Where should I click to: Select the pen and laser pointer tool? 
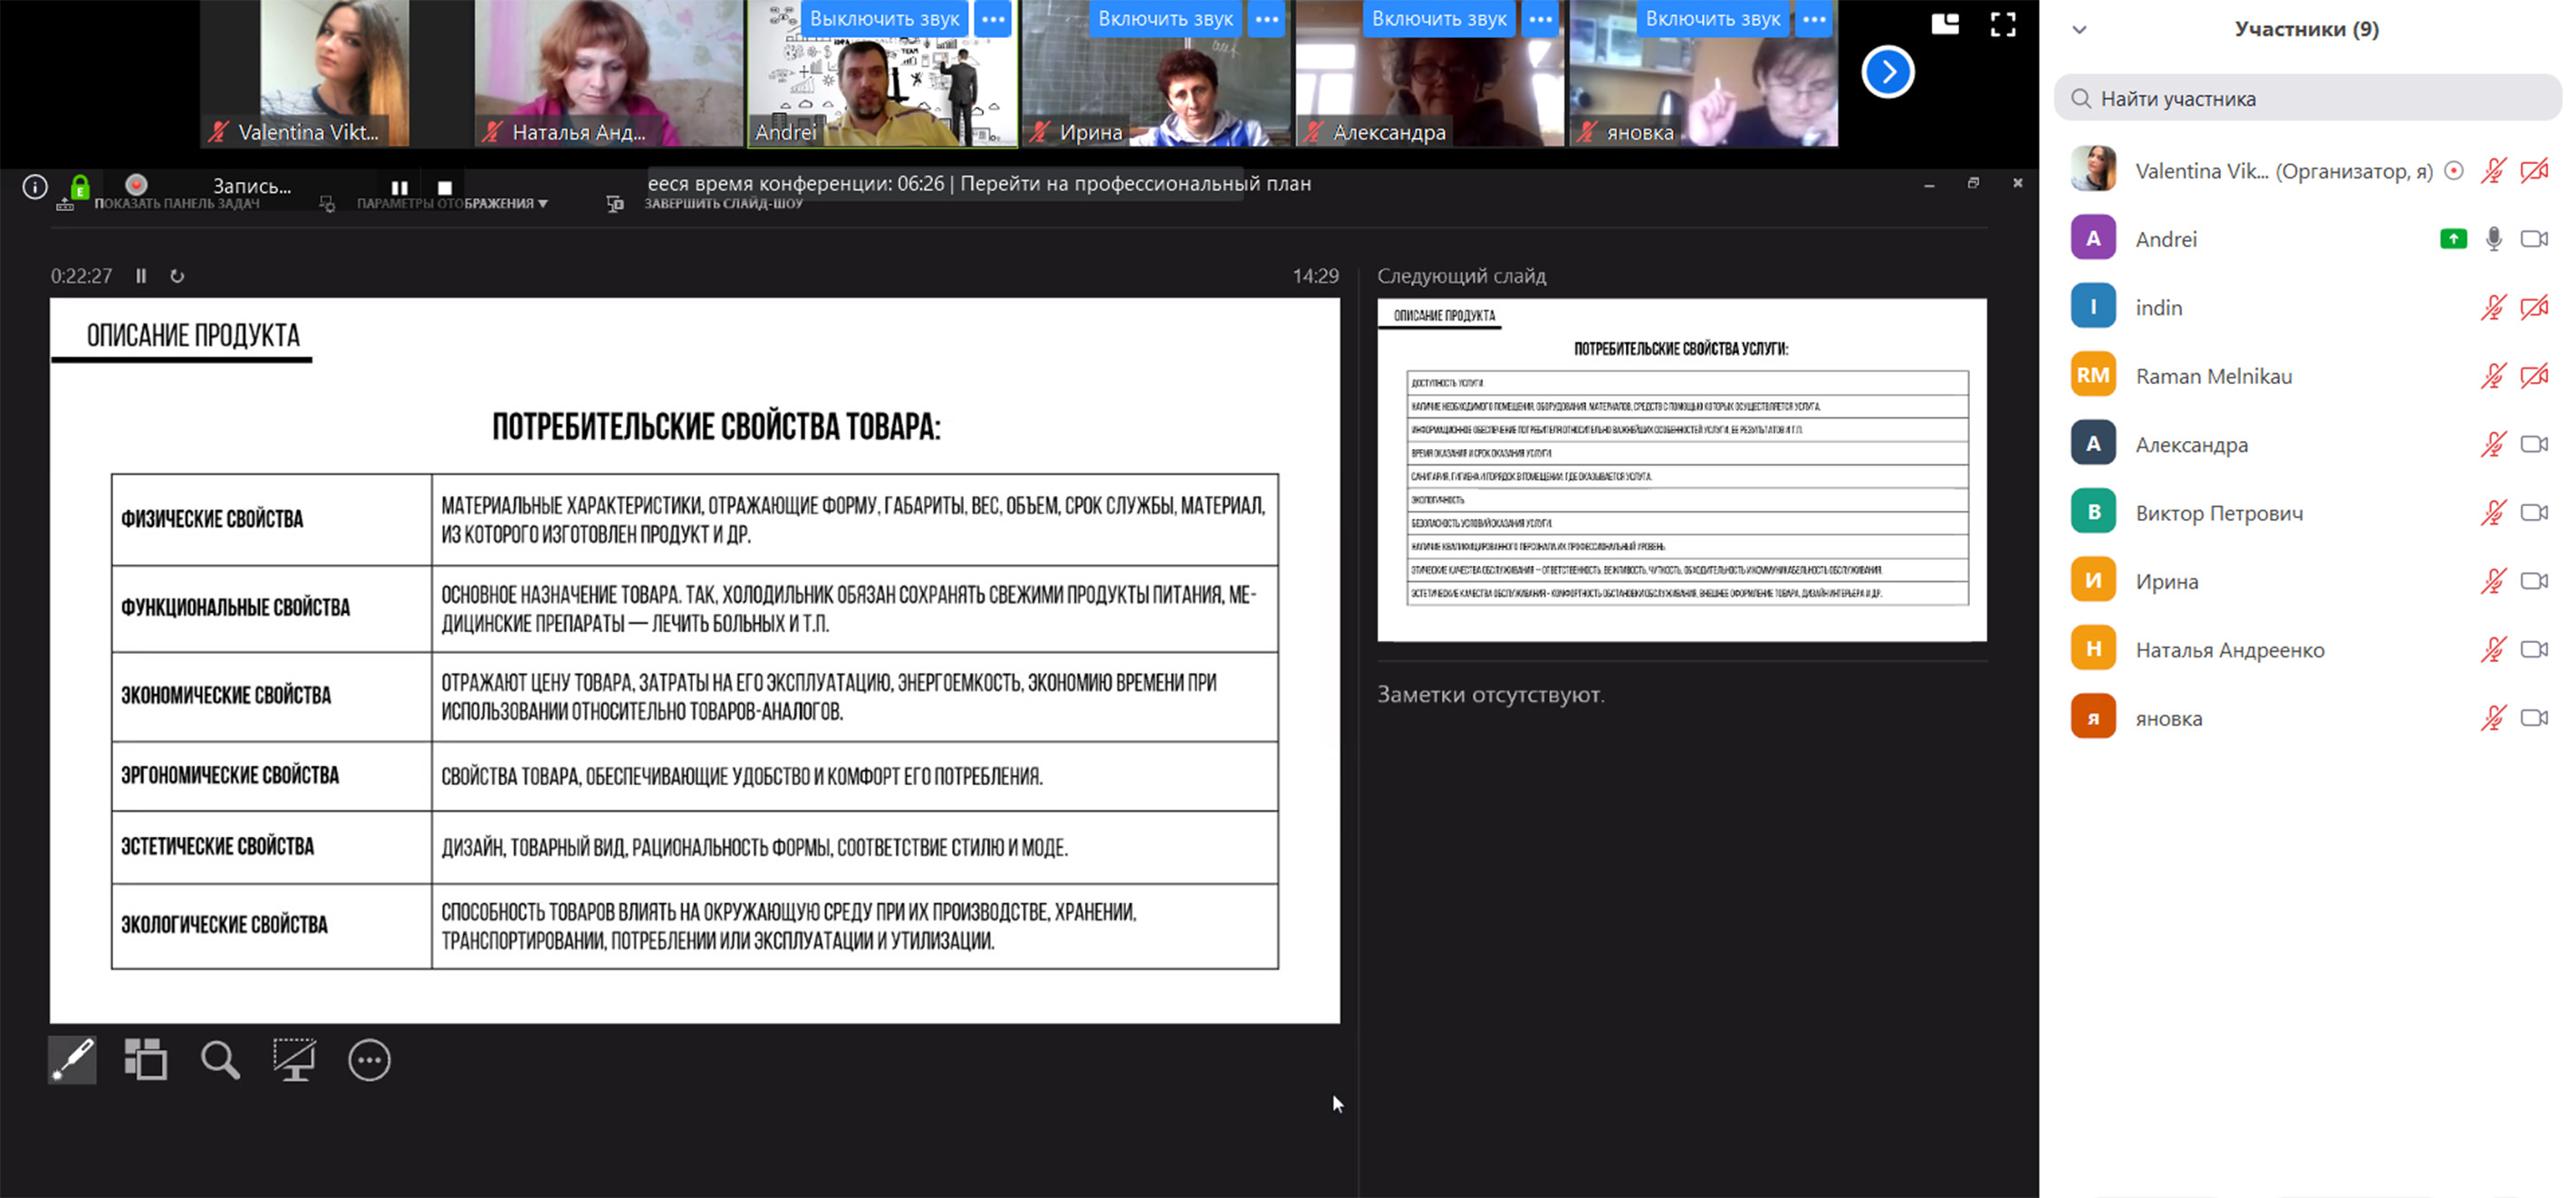(73, 1060)
